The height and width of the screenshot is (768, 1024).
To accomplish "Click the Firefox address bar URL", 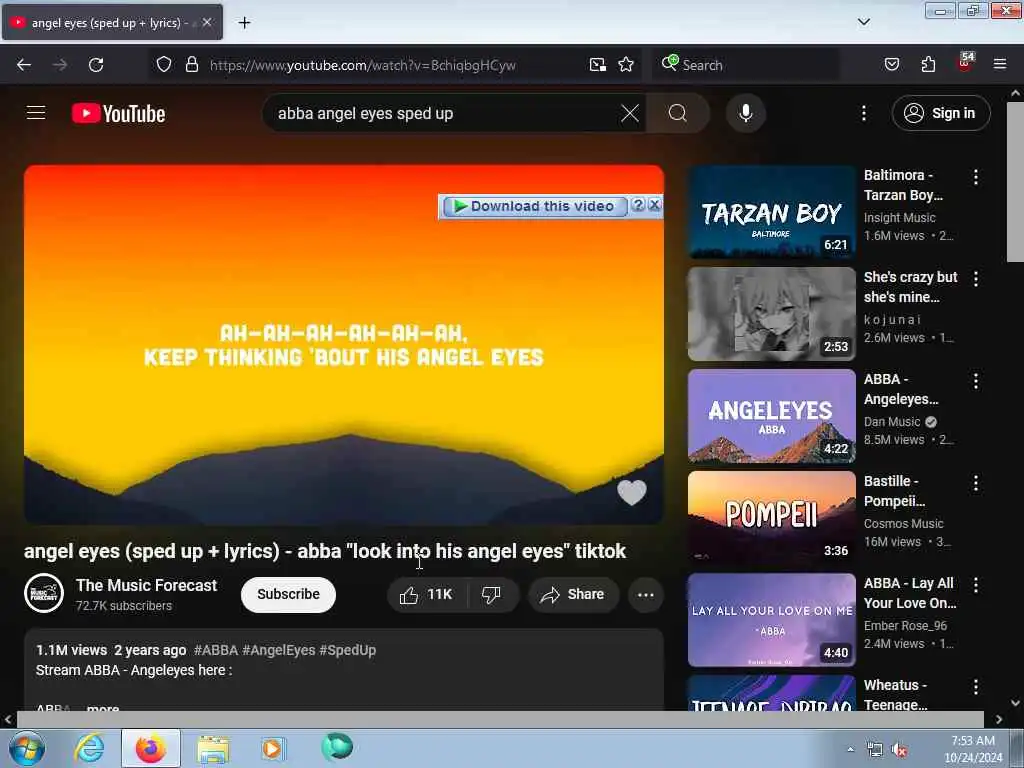I will coord(362,65).
